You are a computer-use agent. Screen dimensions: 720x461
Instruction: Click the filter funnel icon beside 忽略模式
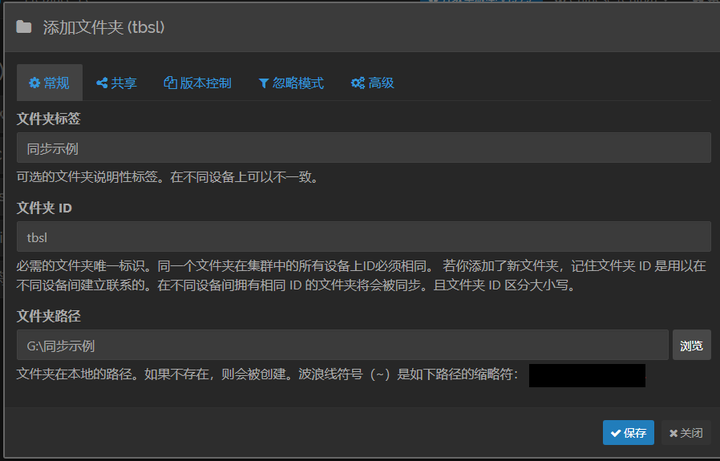pos(264,83)
